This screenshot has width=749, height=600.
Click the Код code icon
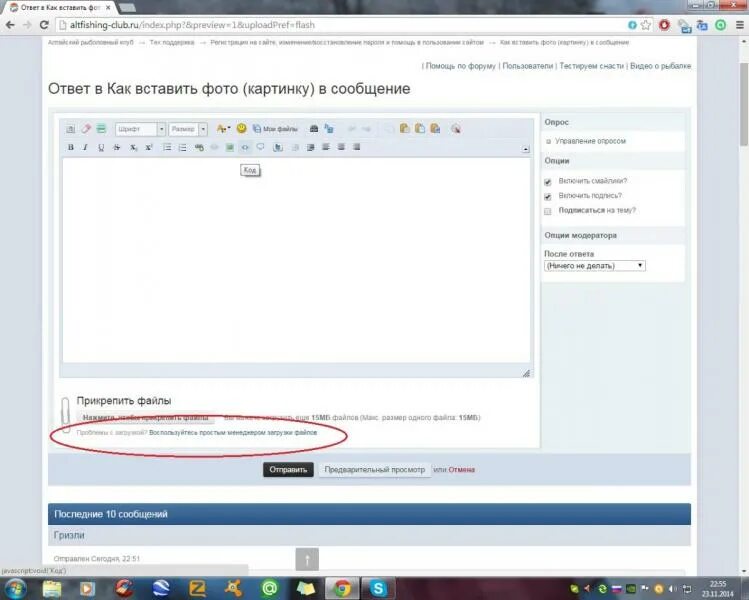[x=245, y=147]
